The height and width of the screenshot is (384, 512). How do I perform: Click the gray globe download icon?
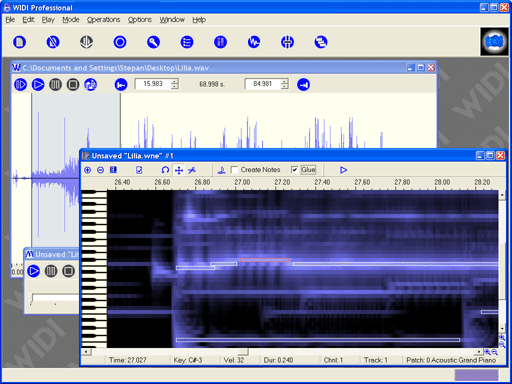click(x=86, y=42)
